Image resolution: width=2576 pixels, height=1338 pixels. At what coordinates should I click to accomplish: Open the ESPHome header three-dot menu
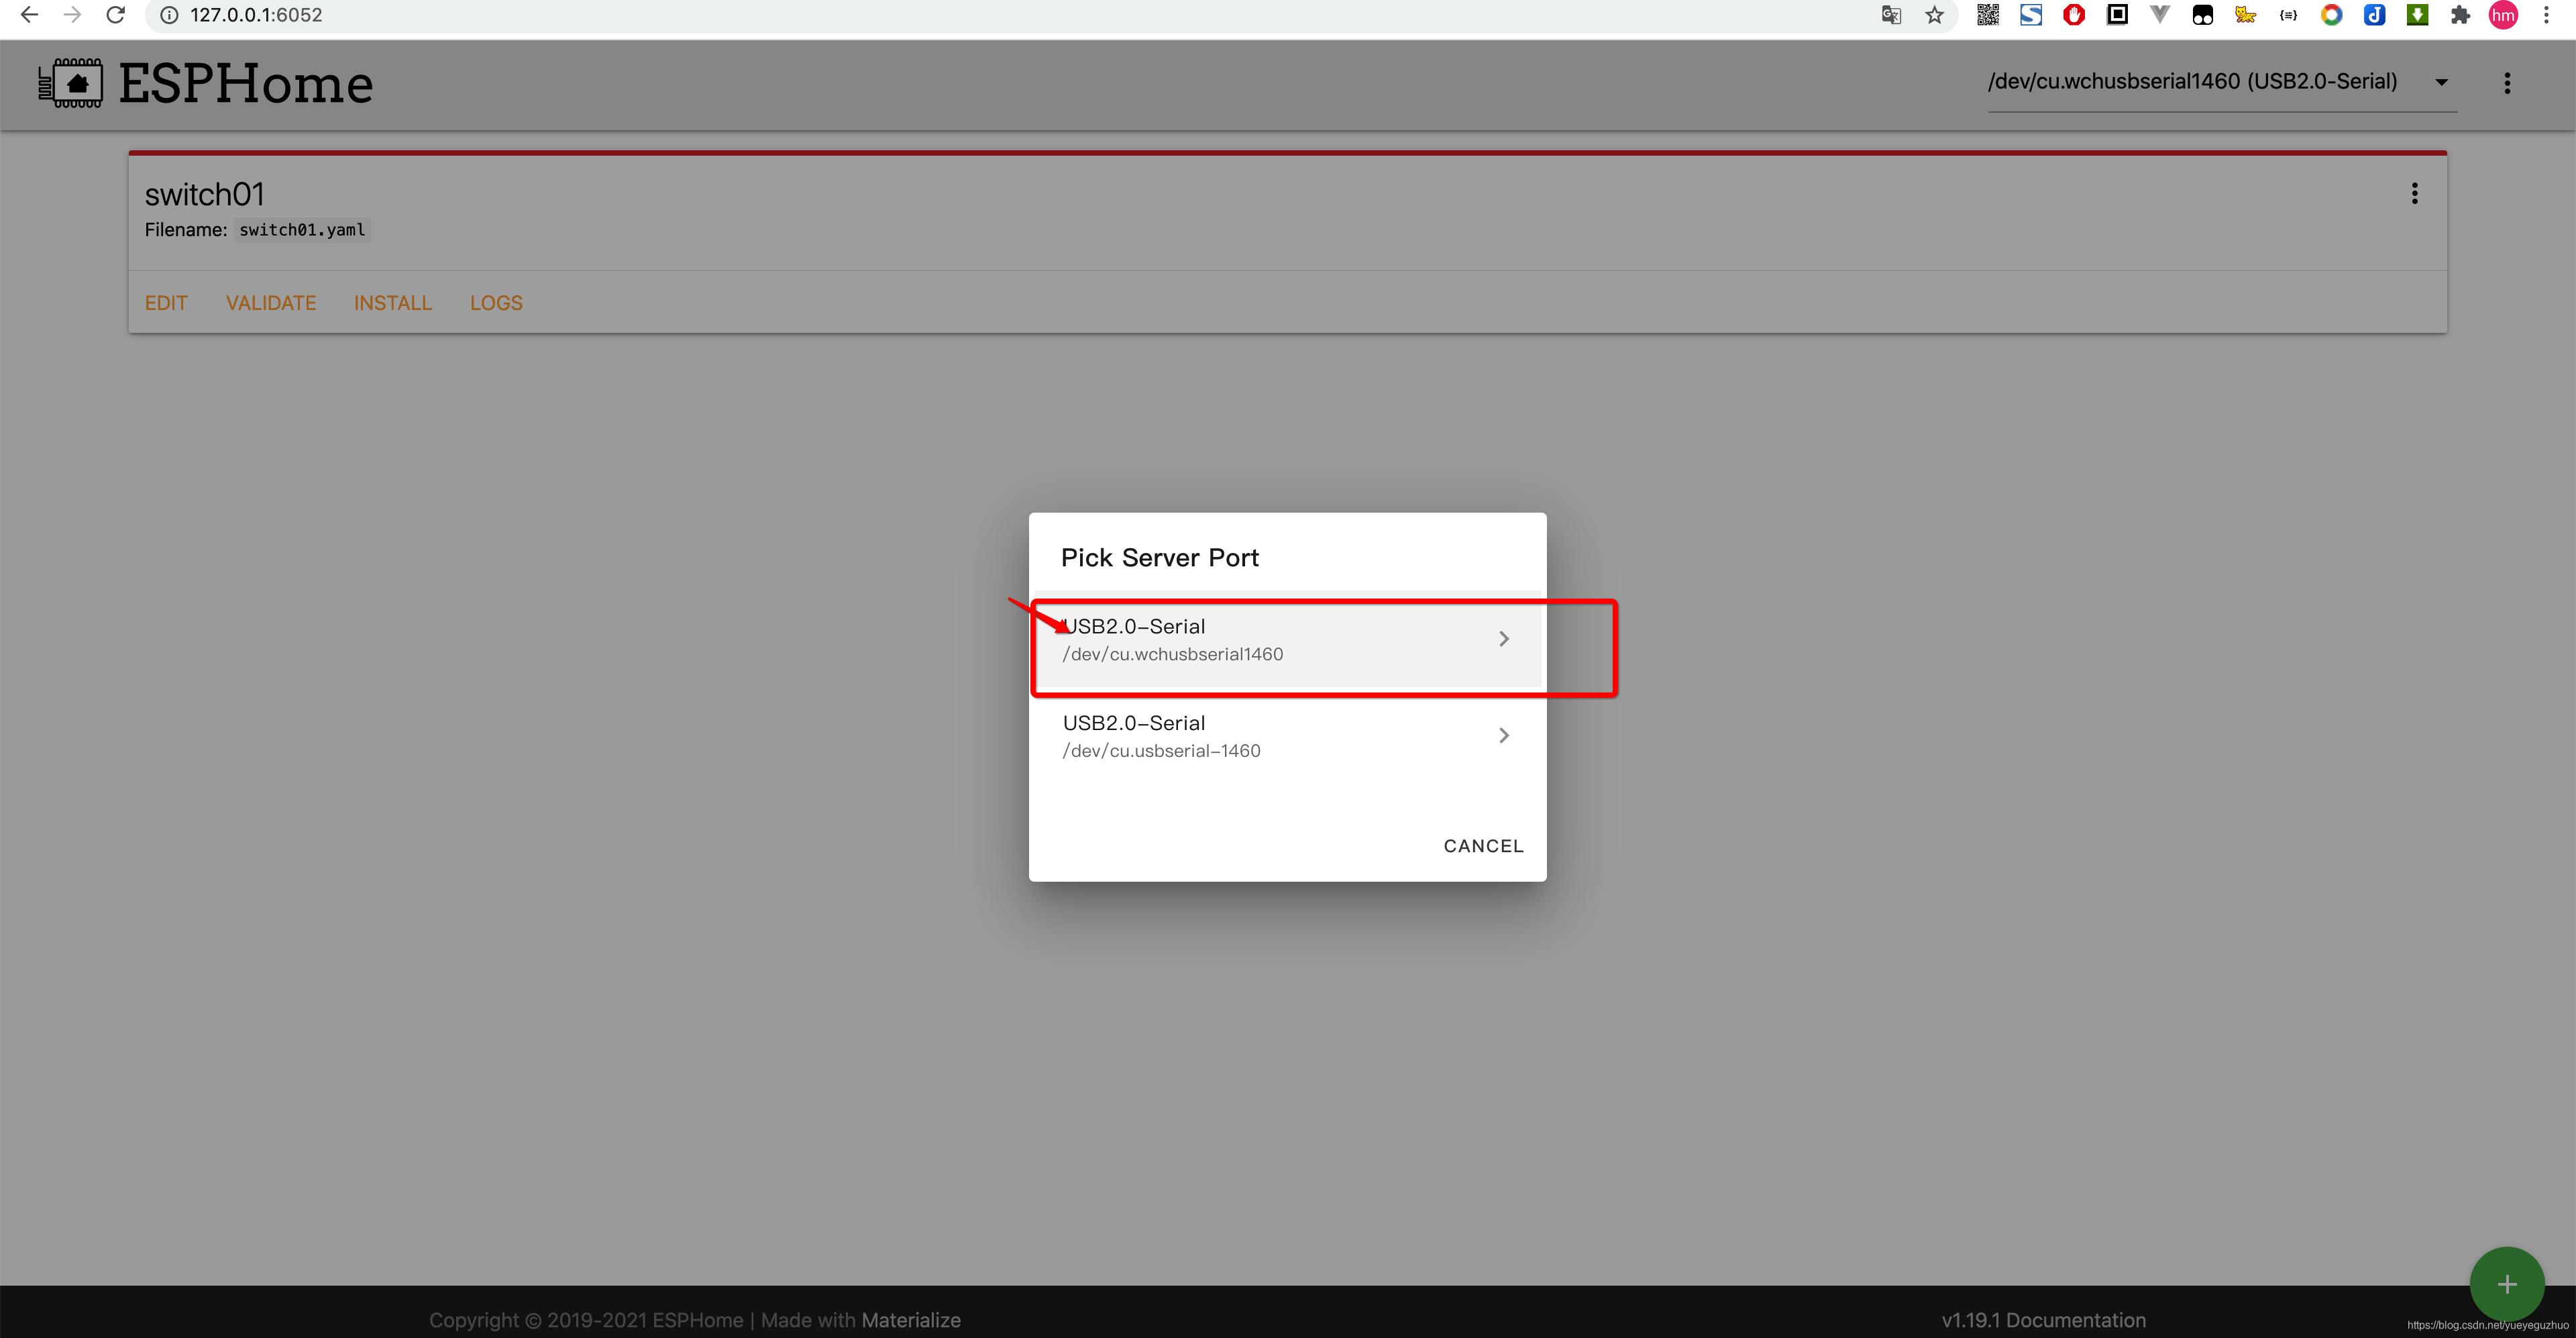point(2506,83)
